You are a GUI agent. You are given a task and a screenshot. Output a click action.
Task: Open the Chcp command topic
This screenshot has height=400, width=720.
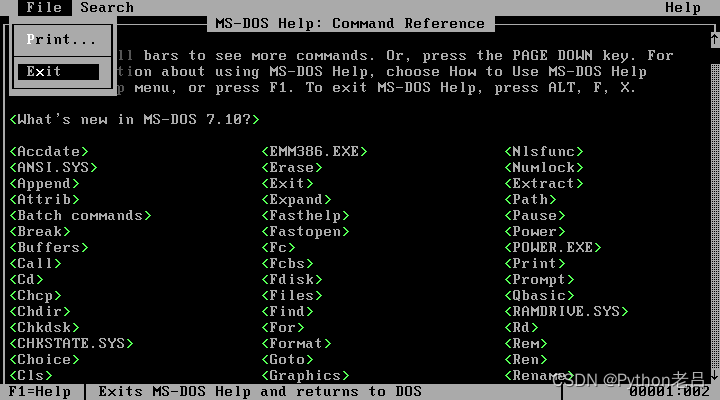(x=35, y=296)
